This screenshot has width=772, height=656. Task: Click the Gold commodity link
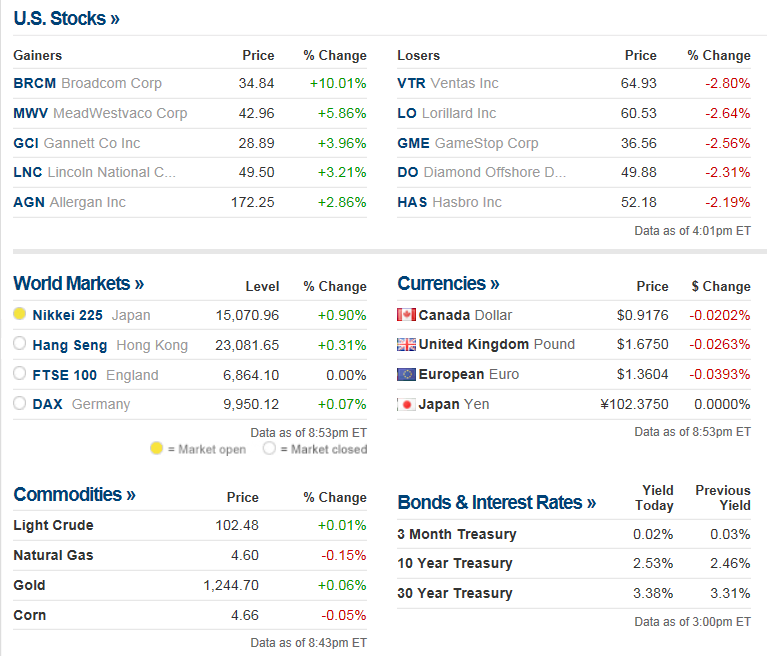[29, 585]
